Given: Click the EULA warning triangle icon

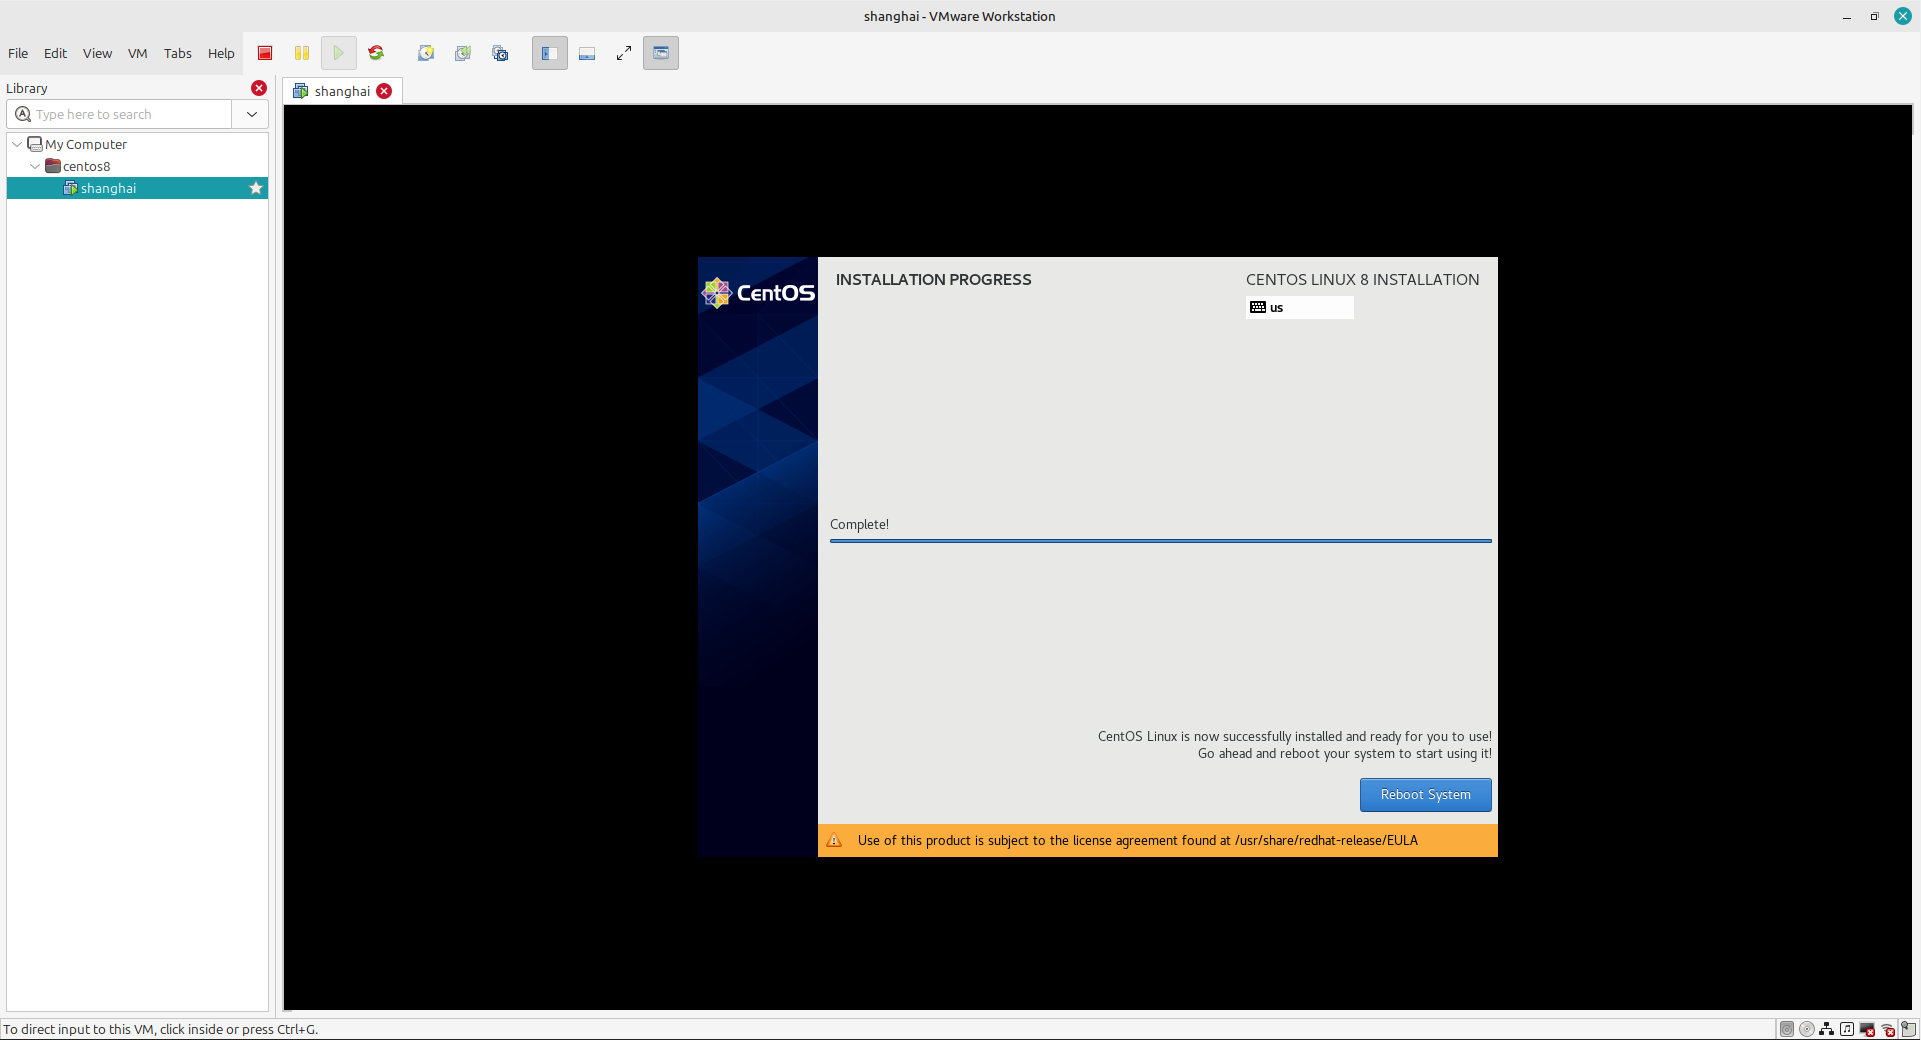Looking at the screenshot, I should click(834, 841).
